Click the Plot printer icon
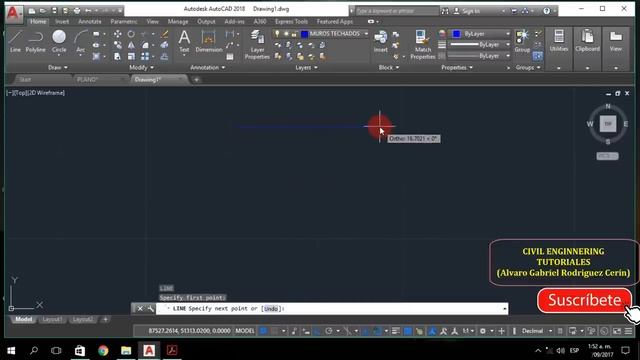This screenshot has height=360, width=640. pyautogui.click(x=77, y=11)
